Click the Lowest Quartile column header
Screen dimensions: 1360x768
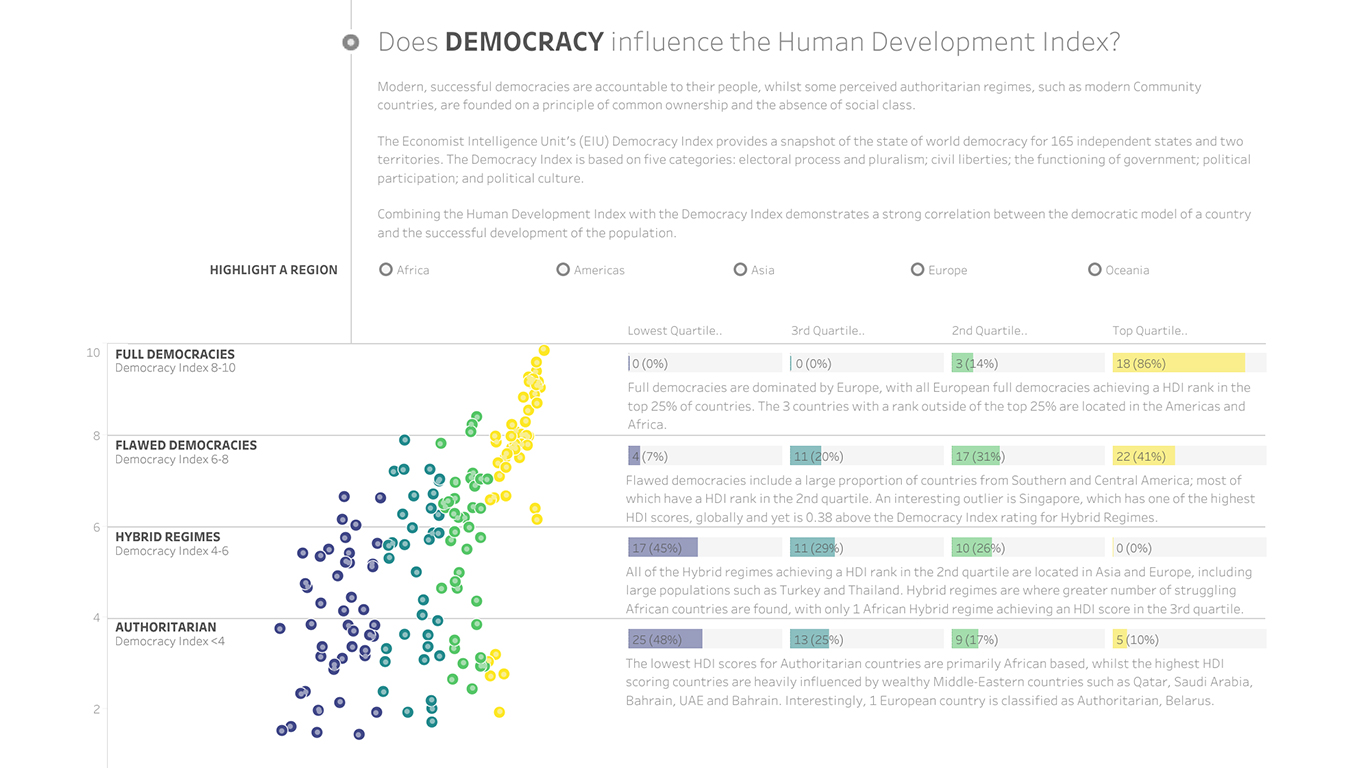click(x=674, y=331)
